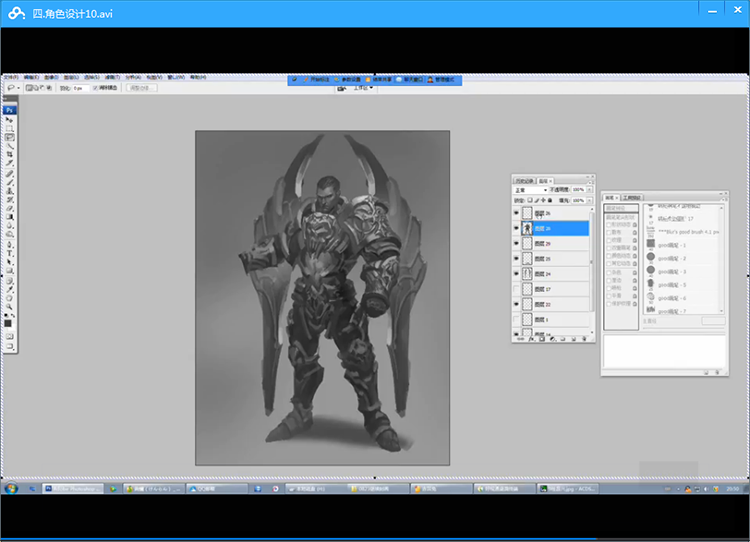
Task: Hide layer 图层 29 with its eye icon
Action: [516, 243]
